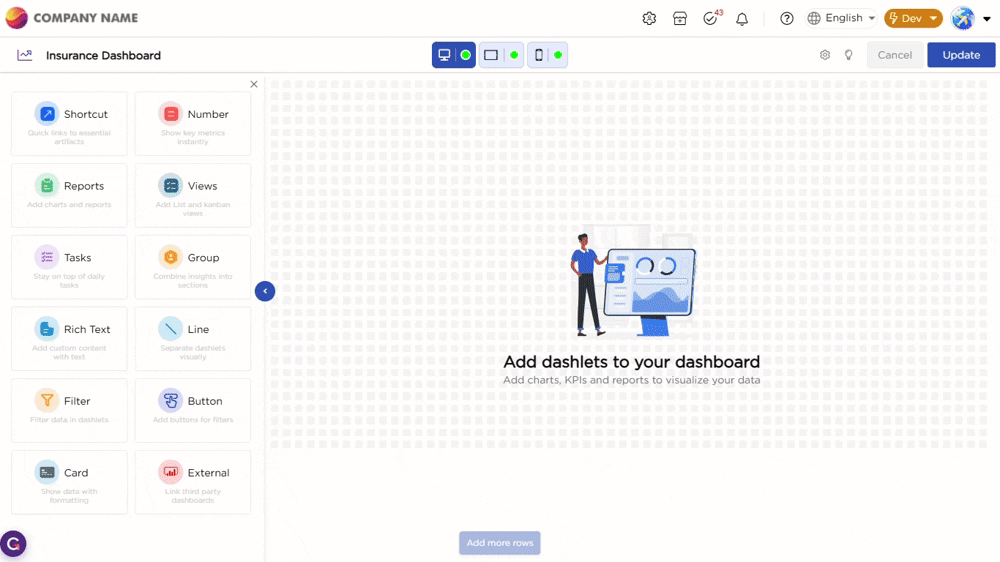Pick the Views dashlet icon
The image size is (1000, 562).
point(171,186)
